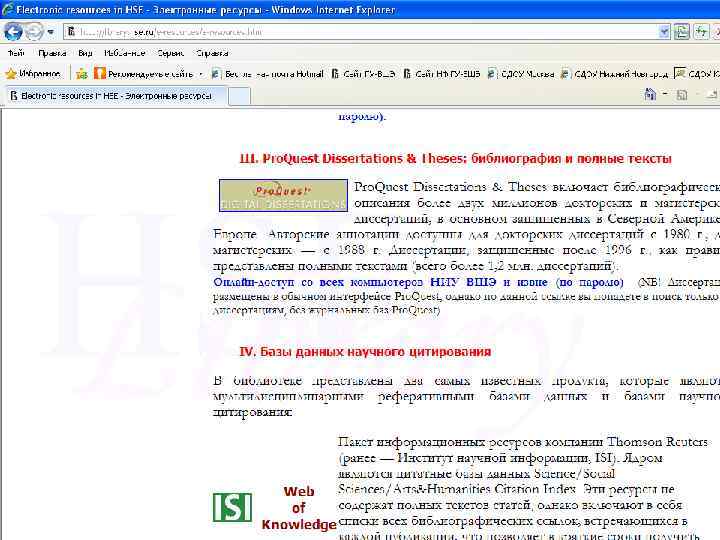Open СДОУ Москва favorites bar link
The image size is (720, 540).
point(521,73)
